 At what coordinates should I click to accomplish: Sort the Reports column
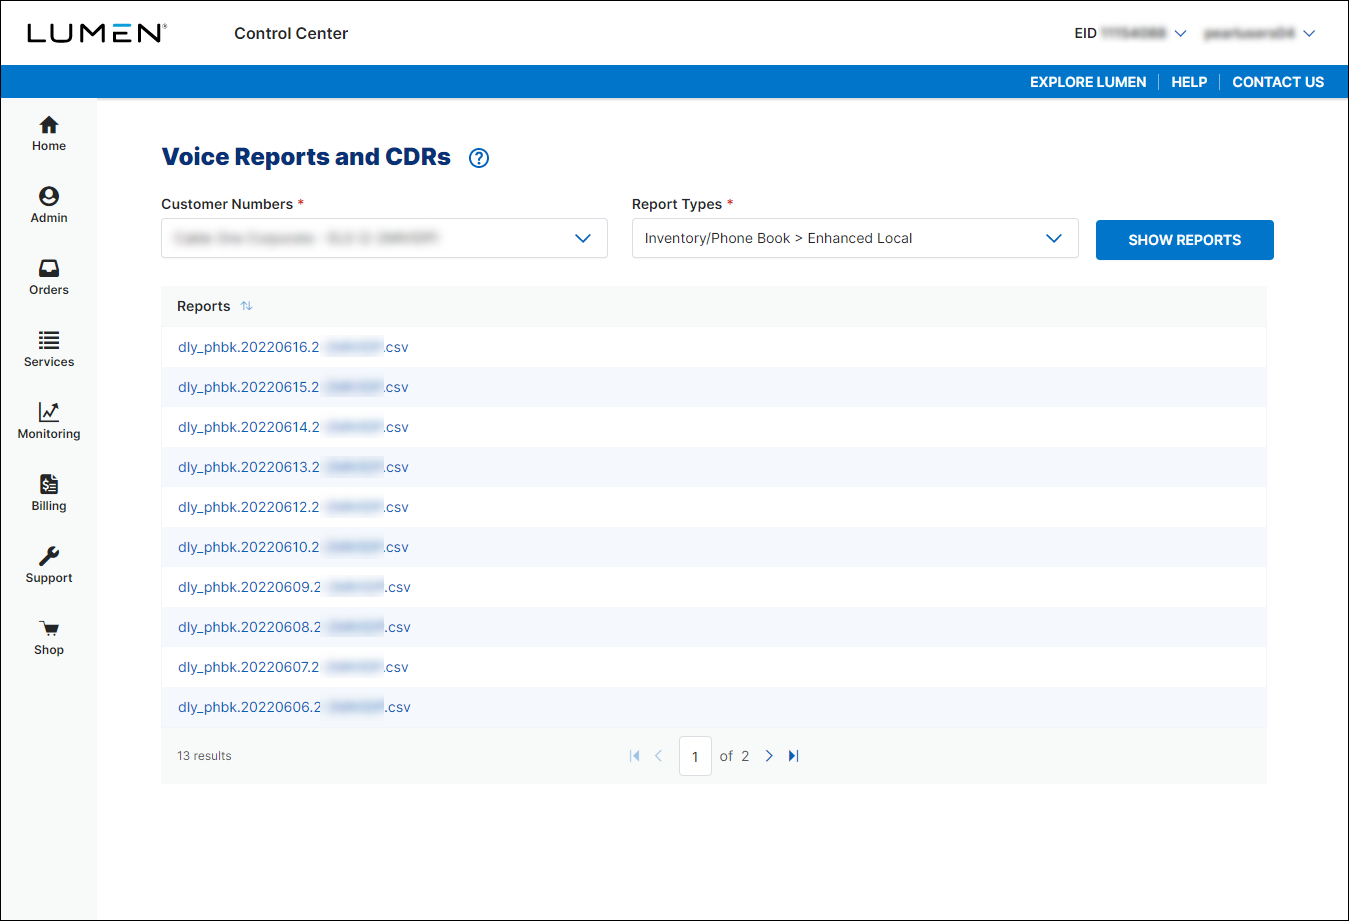(246, 306)
